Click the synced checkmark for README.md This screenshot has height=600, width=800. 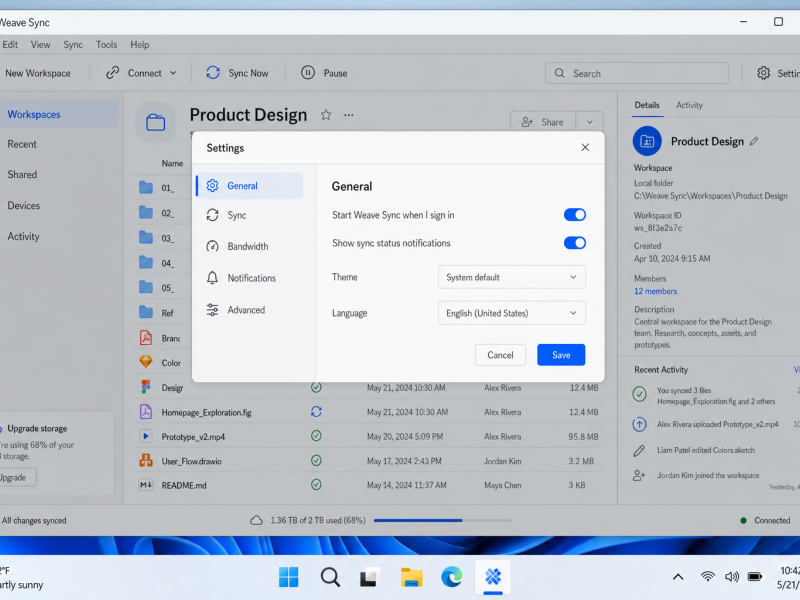[x=316, y=485]
